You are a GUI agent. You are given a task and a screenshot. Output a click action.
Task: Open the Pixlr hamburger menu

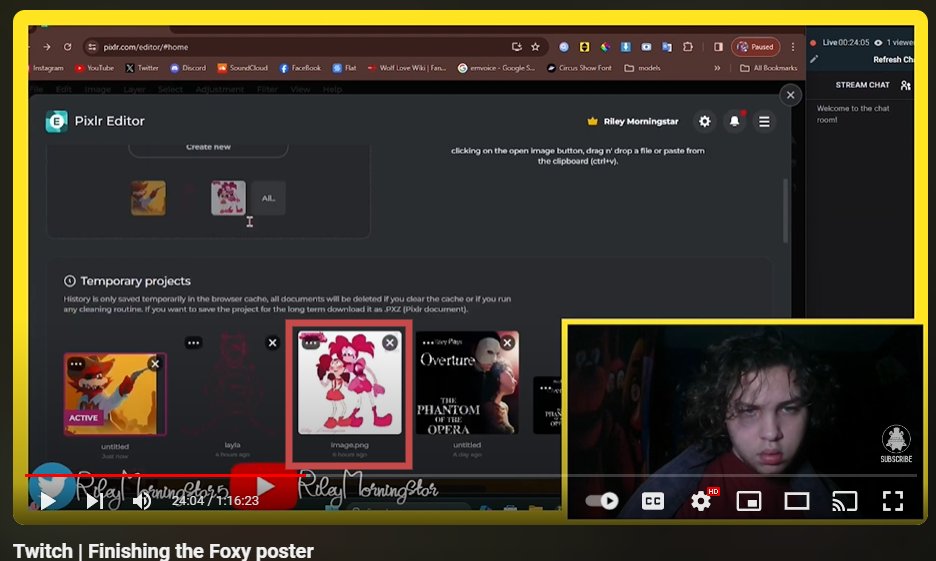764,121
